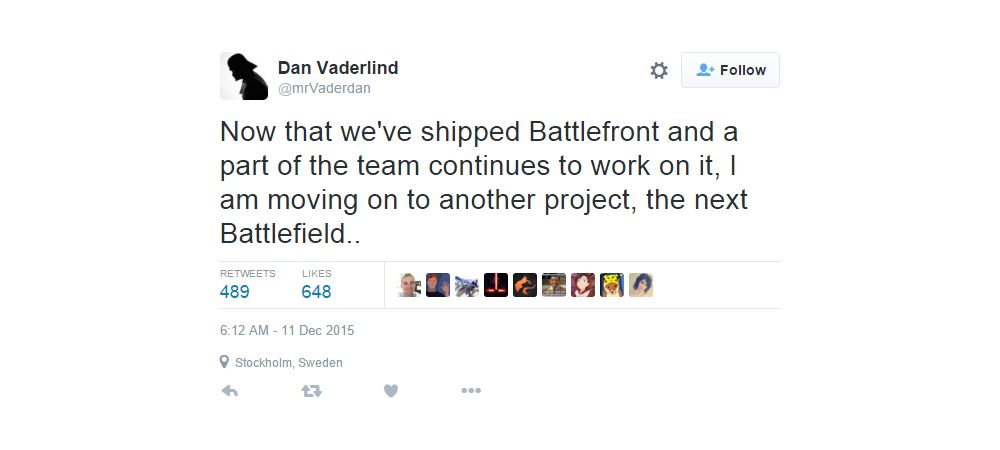Click the Stockholm, Sweden location
This screenshot has width=1000, height=450.
[288, 362]
